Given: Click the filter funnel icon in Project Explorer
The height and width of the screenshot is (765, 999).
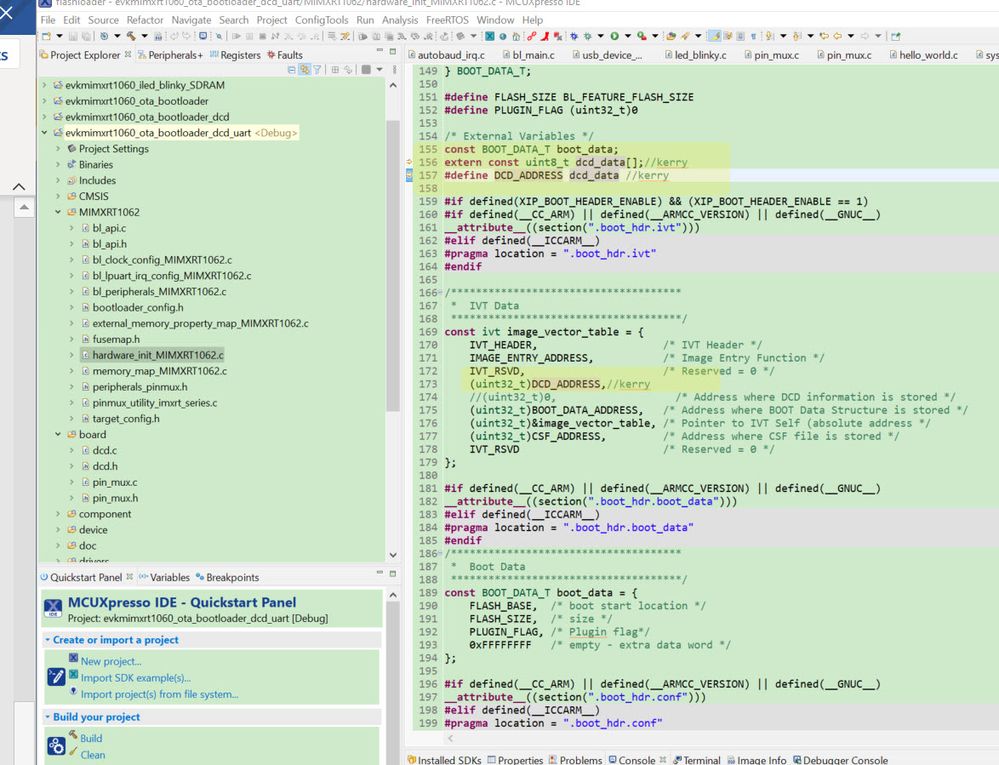Looking at the screenshot, I should (317, 69).
